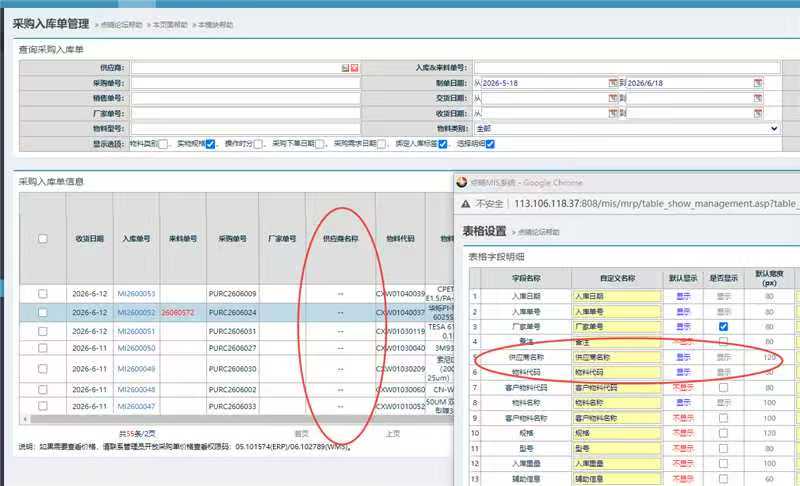
Task: Enable the first 显示选项 checkbox (物料类别)
Action: coord(163,144)
